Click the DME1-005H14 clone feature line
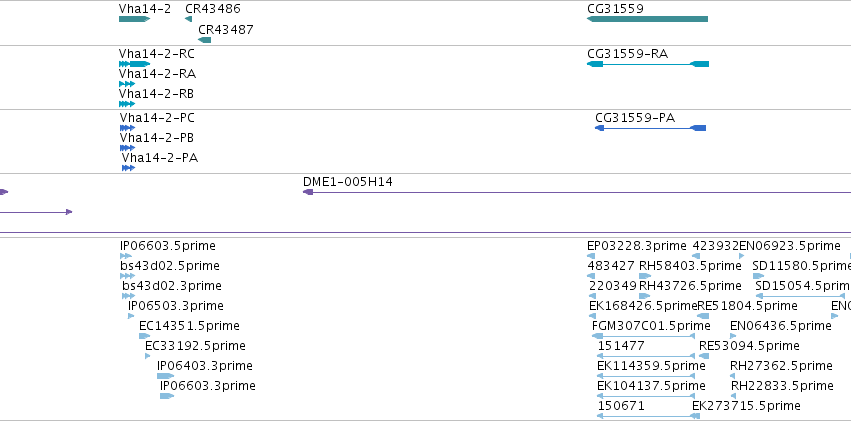The image size is (851, 421). [x=577, y=192]
